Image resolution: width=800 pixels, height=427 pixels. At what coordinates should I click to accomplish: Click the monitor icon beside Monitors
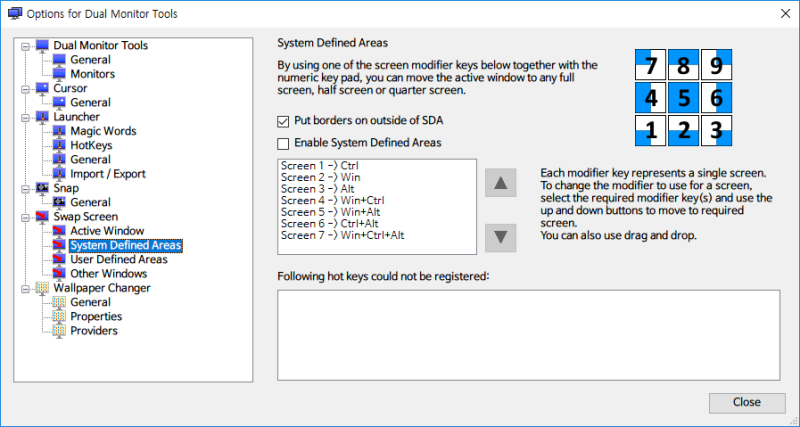click(59, 74)
